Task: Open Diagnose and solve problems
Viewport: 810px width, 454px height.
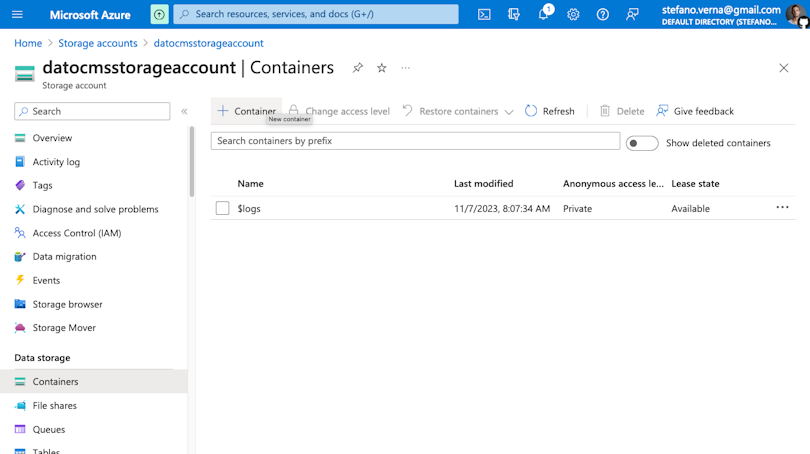Action: [94, 209]
